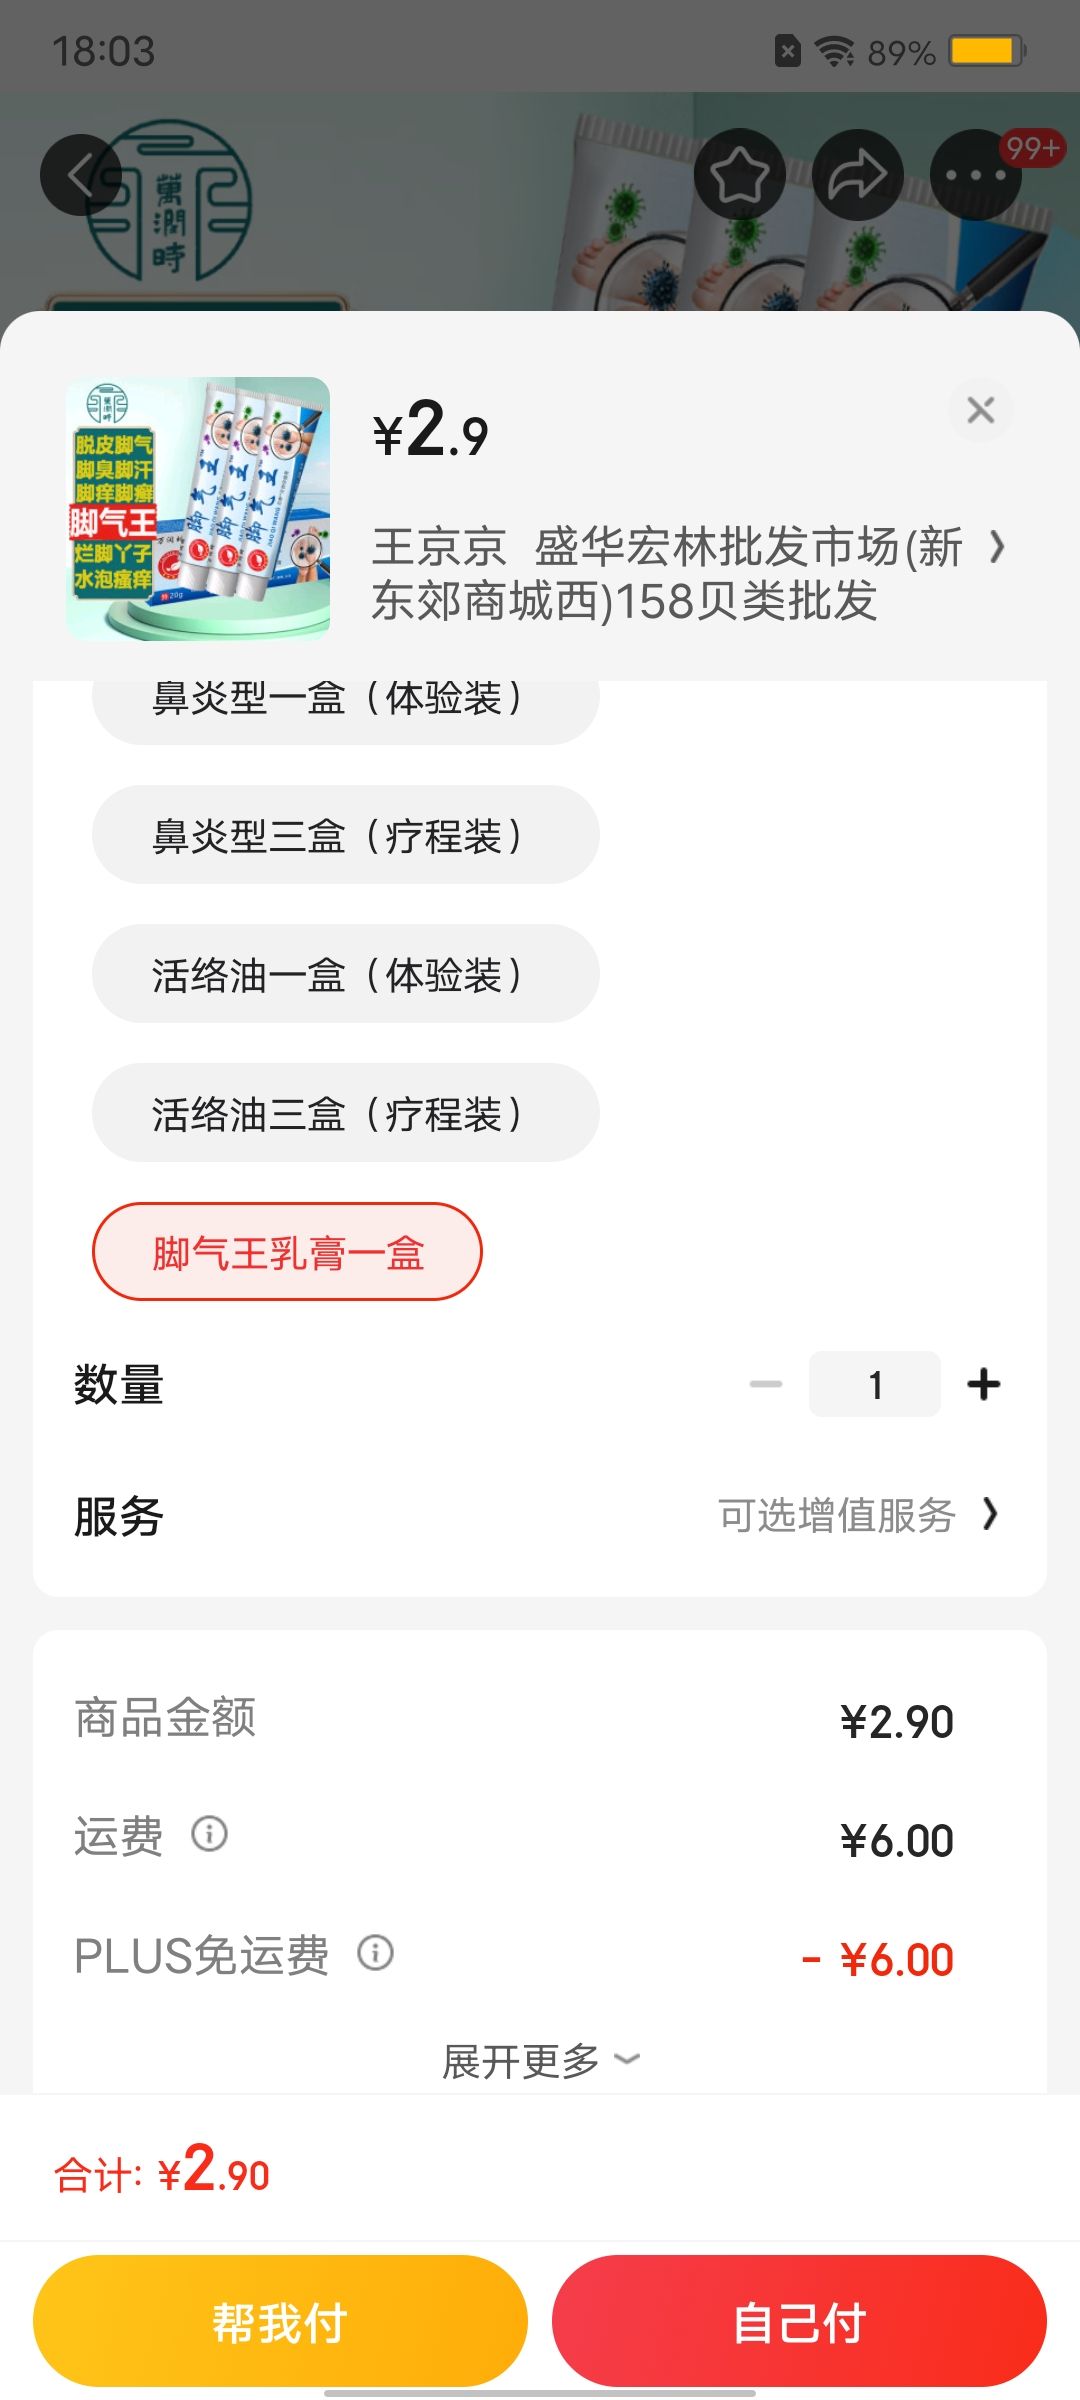The height and width of the screenshot is (2400, 1080).
Task: Decrease quantity with minus icon
Action: pyautogui.click(x=766, y=1384)
